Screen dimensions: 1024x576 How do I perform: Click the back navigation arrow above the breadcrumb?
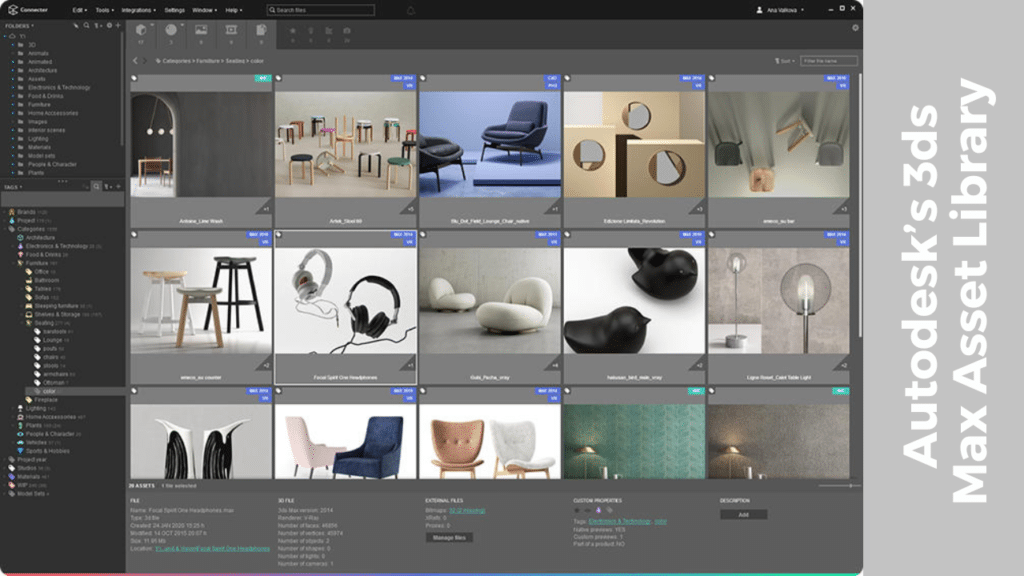[136, 61]
